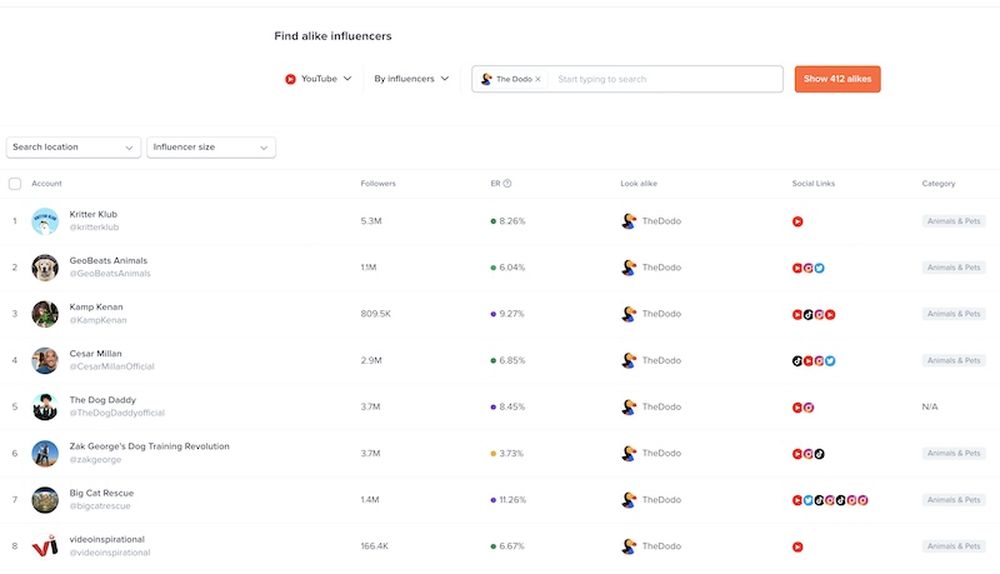Screen dimensions: 1000x574
Task: Click Big Cat Rescue's profile avatar
Action: coord(45,500)
